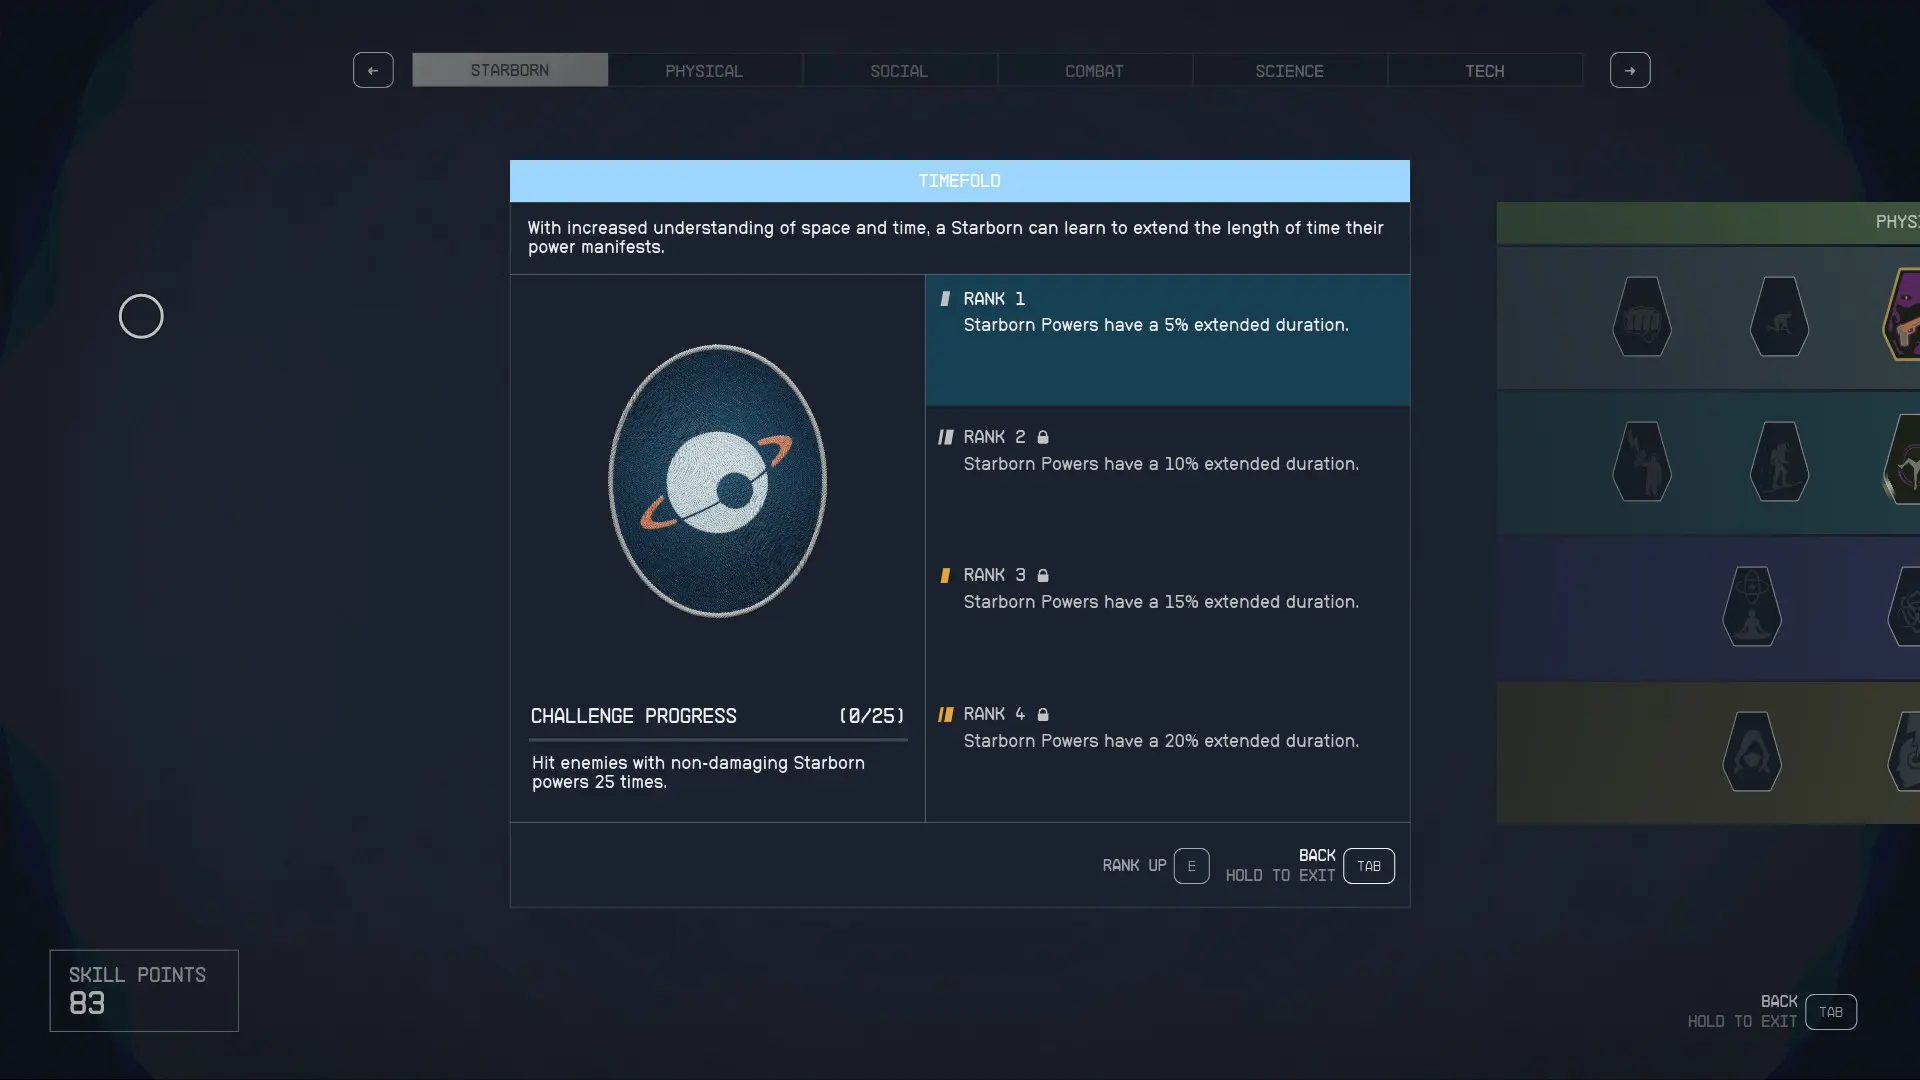
Task: Click the Challenge Progress bar
Action: coord(718,740)
